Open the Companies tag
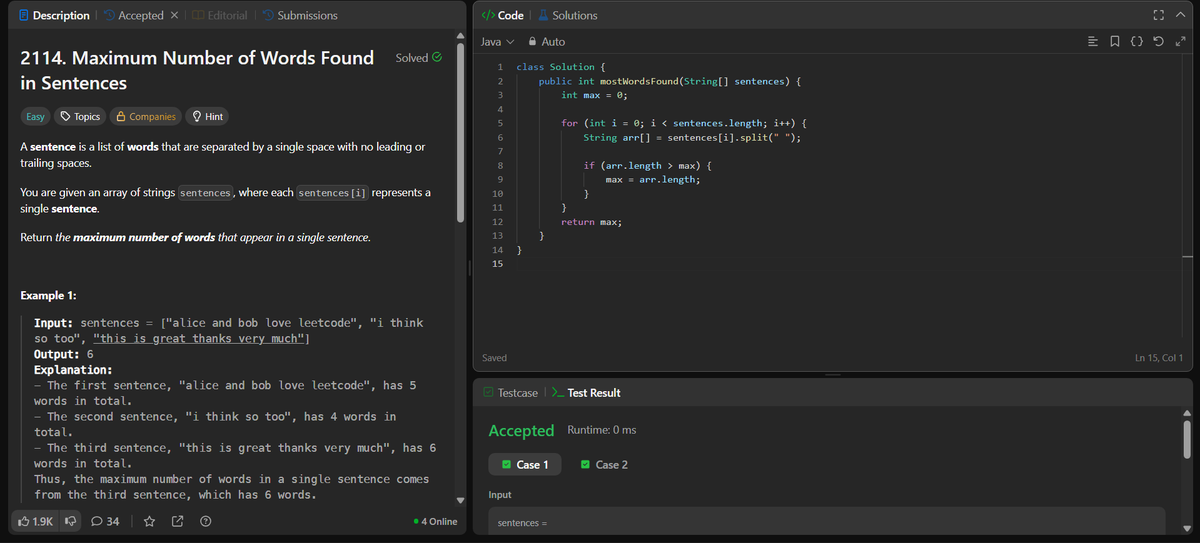The image size is (1200, 543). (x=146, y=117)
